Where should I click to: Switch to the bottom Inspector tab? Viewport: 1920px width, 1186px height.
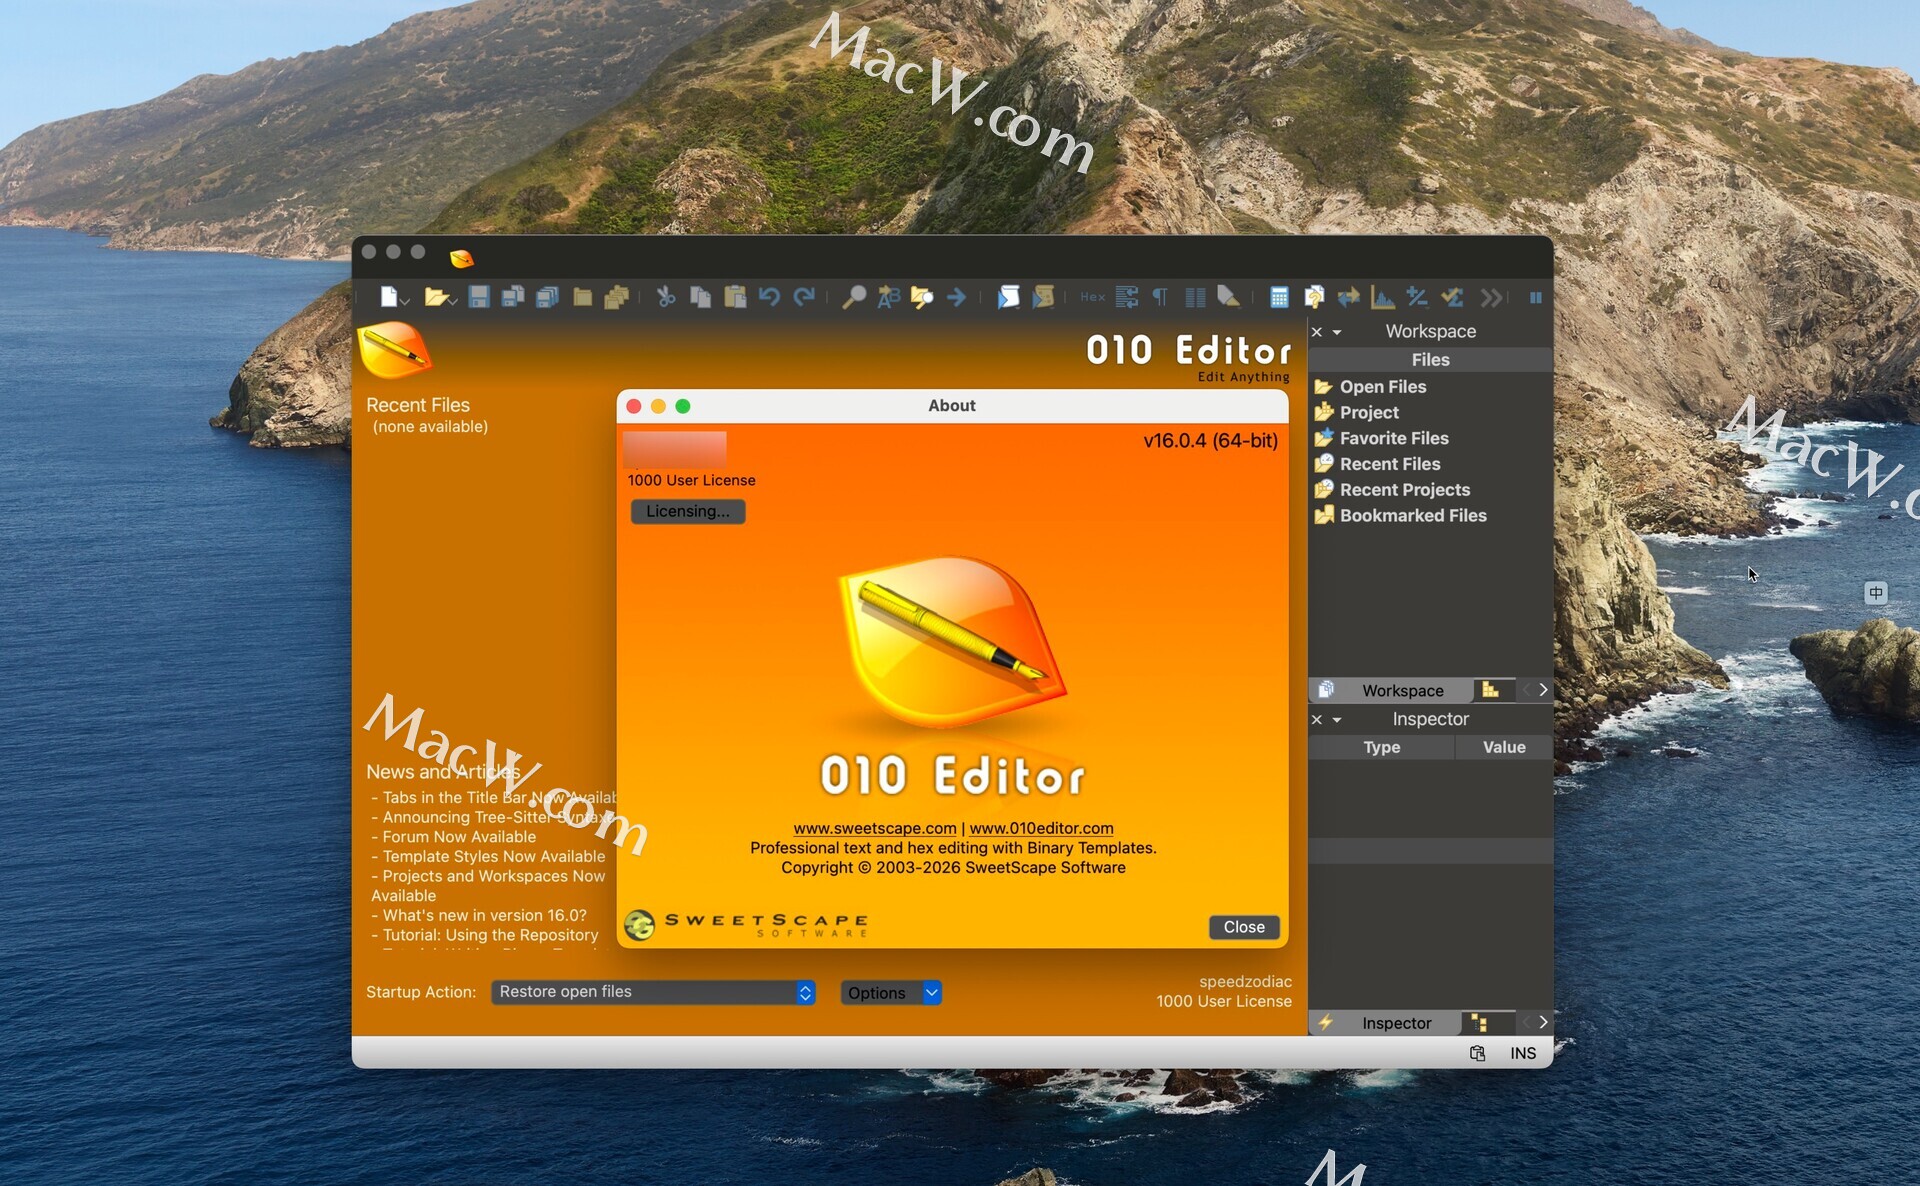click(x=1385, y=1023)
